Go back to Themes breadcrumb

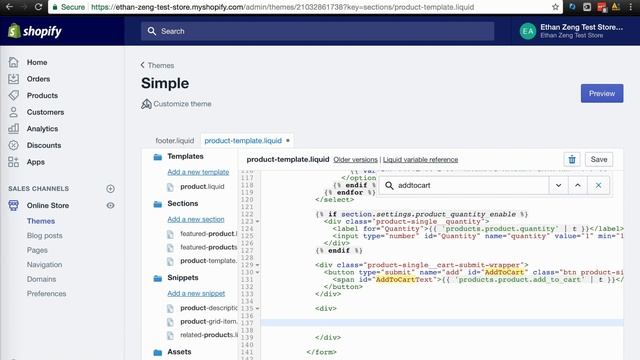tap(157, 65)
